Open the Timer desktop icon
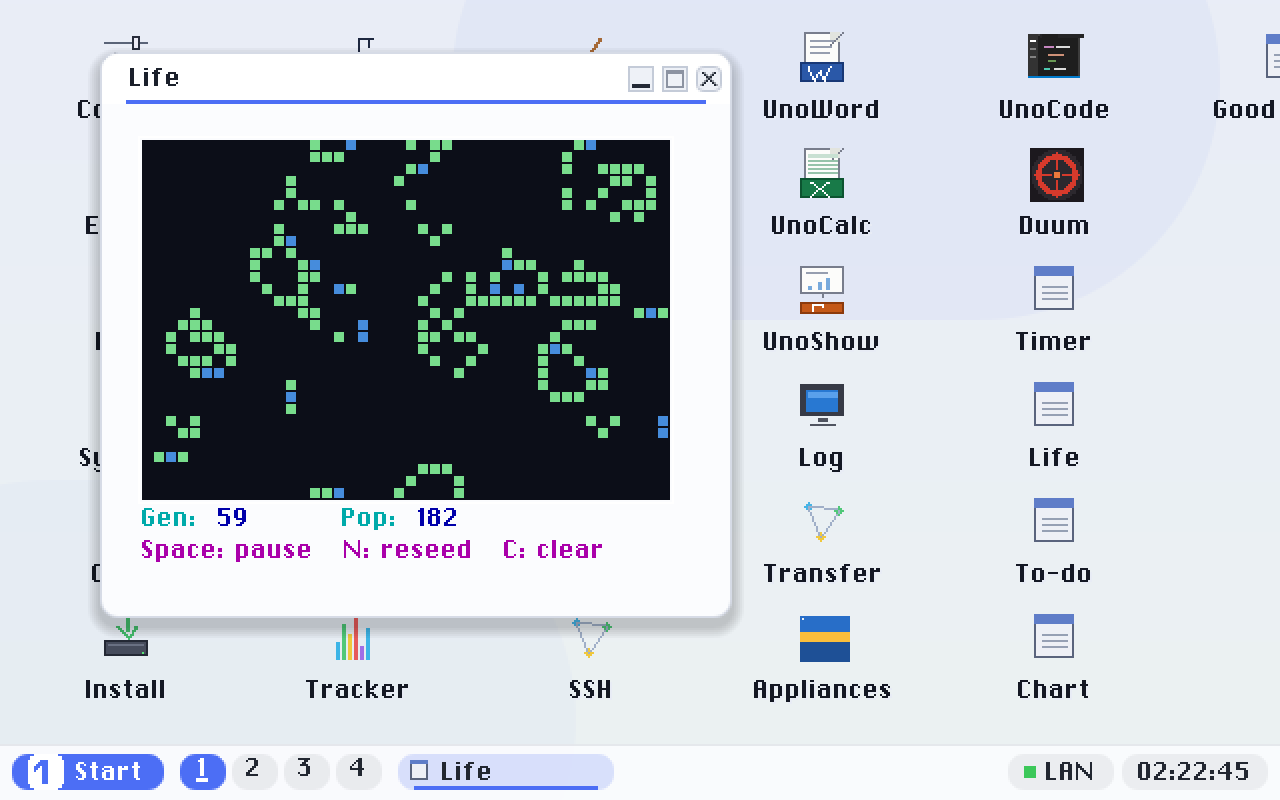 coord(1054,307)
